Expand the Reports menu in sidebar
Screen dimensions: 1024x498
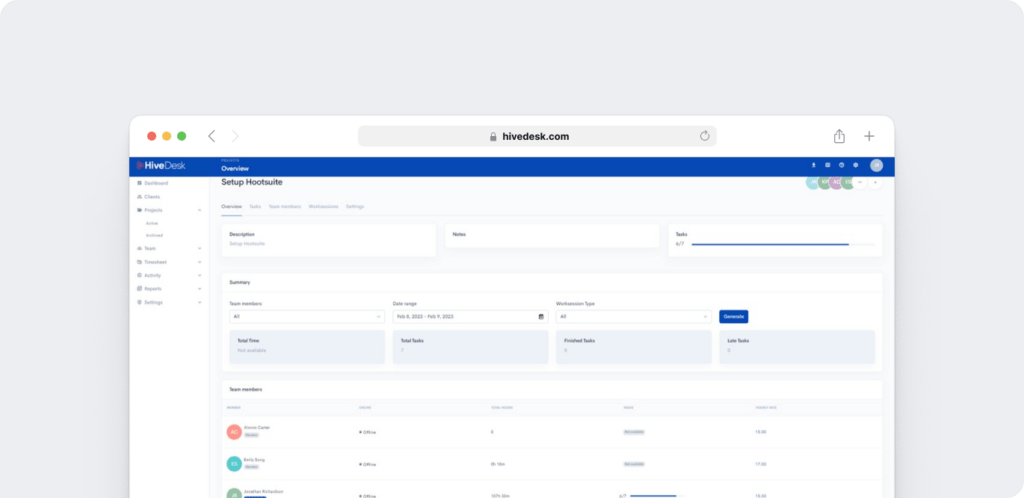pos(200,288)
